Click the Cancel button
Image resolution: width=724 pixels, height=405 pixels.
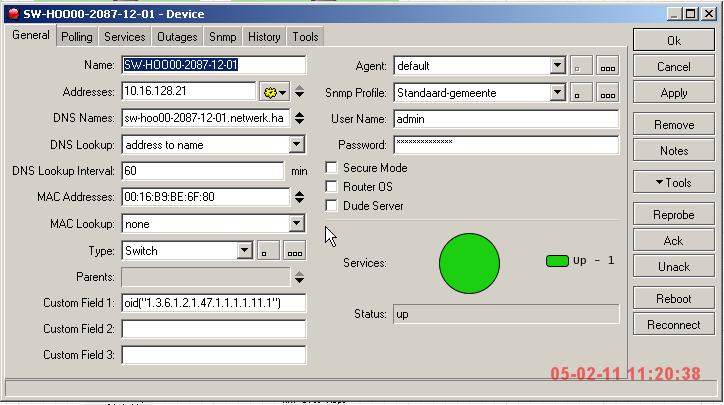[x=674, y=67]
